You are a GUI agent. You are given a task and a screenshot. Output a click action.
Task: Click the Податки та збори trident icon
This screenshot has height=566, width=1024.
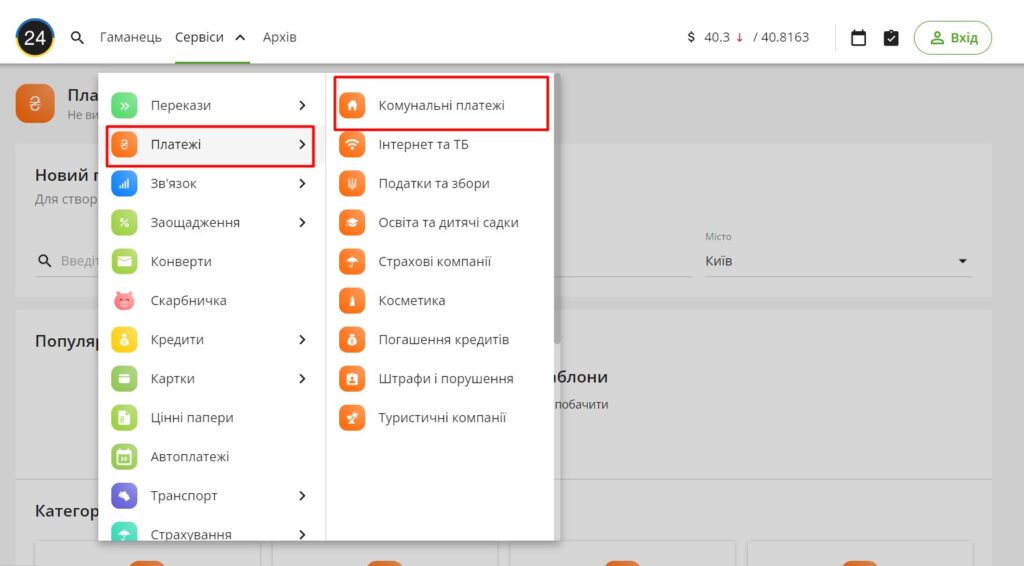tap(352, 183)
